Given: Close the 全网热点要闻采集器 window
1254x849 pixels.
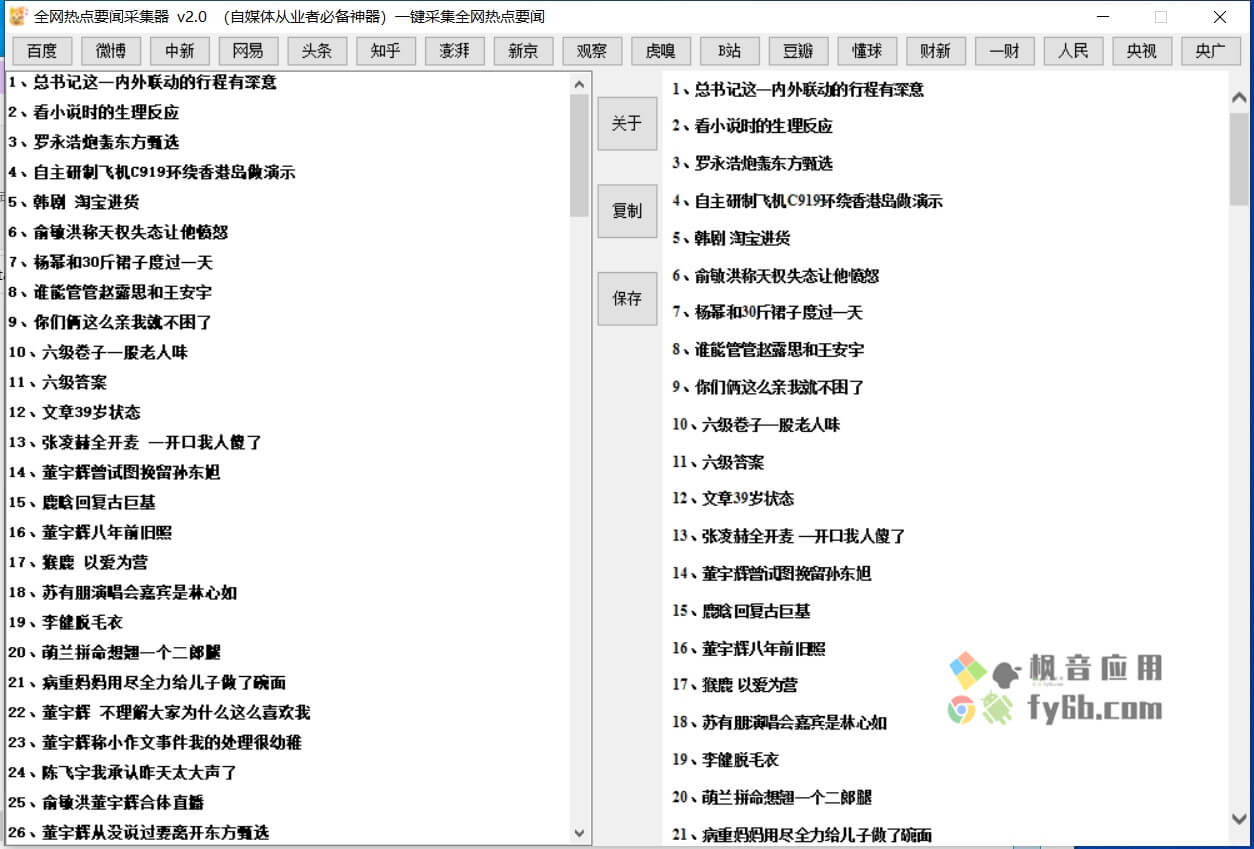Looking at the screenshot, I should [1220, 16].
